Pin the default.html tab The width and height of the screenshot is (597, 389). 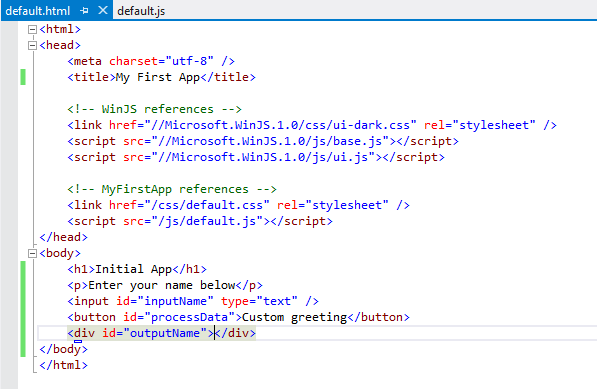click(x=84, y=11)
